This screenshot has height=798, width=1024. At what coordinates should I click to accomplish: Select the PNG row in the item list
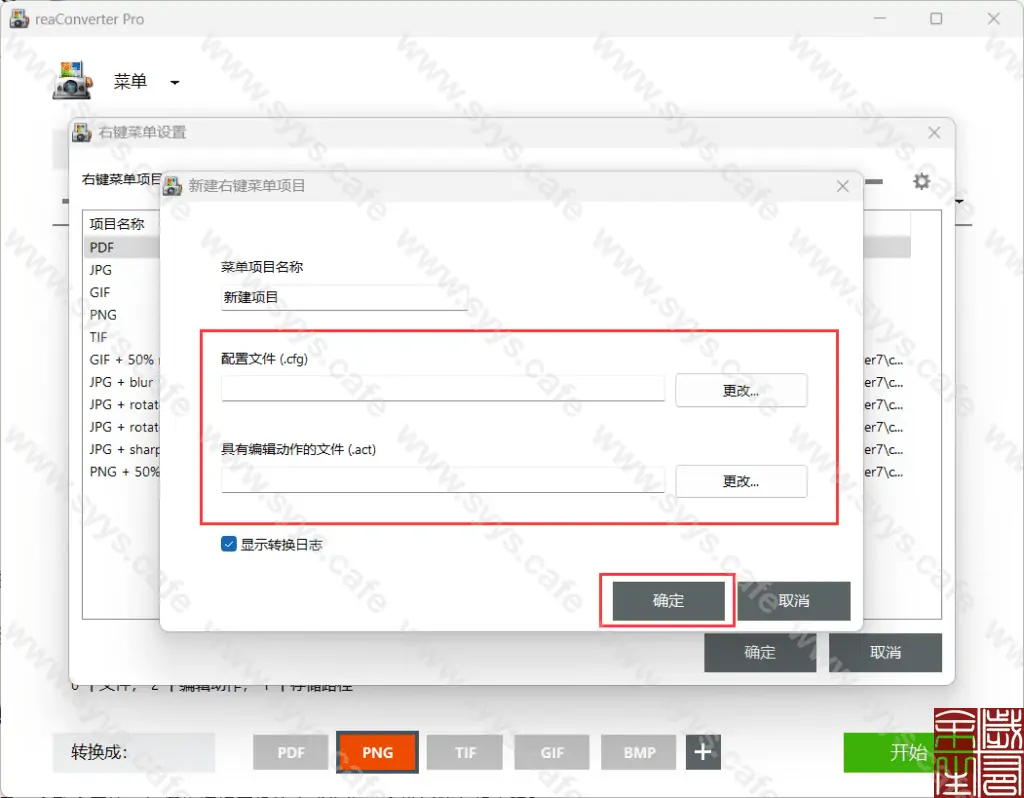[x=121, y=315]
